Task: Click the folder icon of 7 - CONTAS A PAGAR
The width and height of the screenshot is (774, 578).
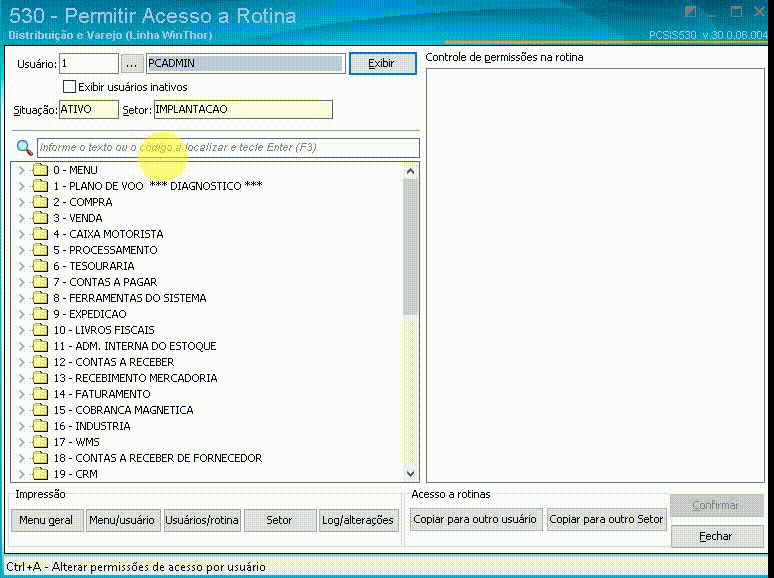Action: point(40,282)
